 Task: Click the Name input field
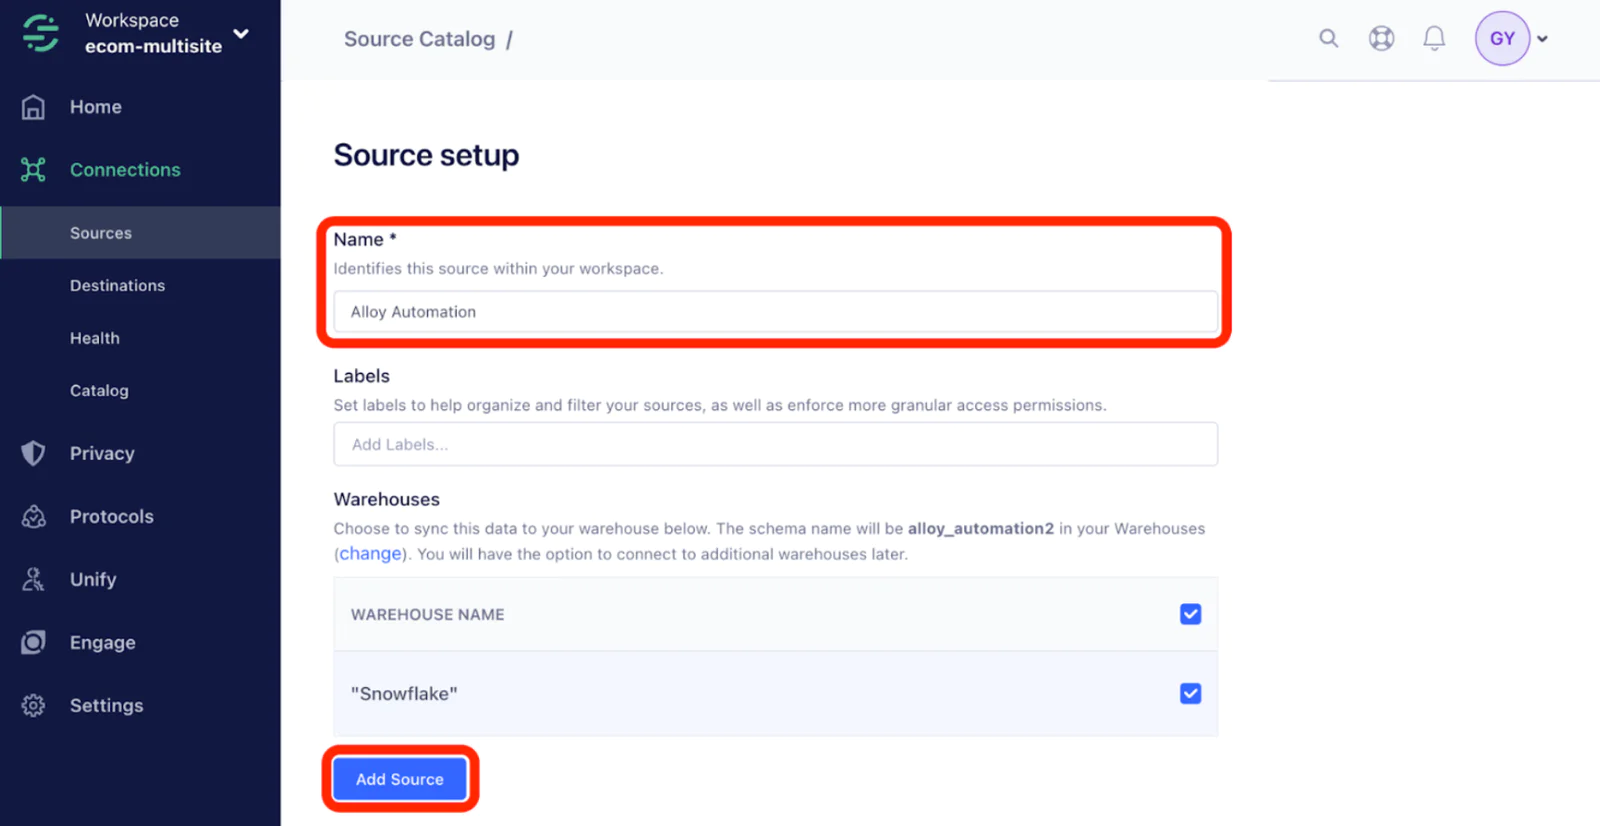(775, 312)
